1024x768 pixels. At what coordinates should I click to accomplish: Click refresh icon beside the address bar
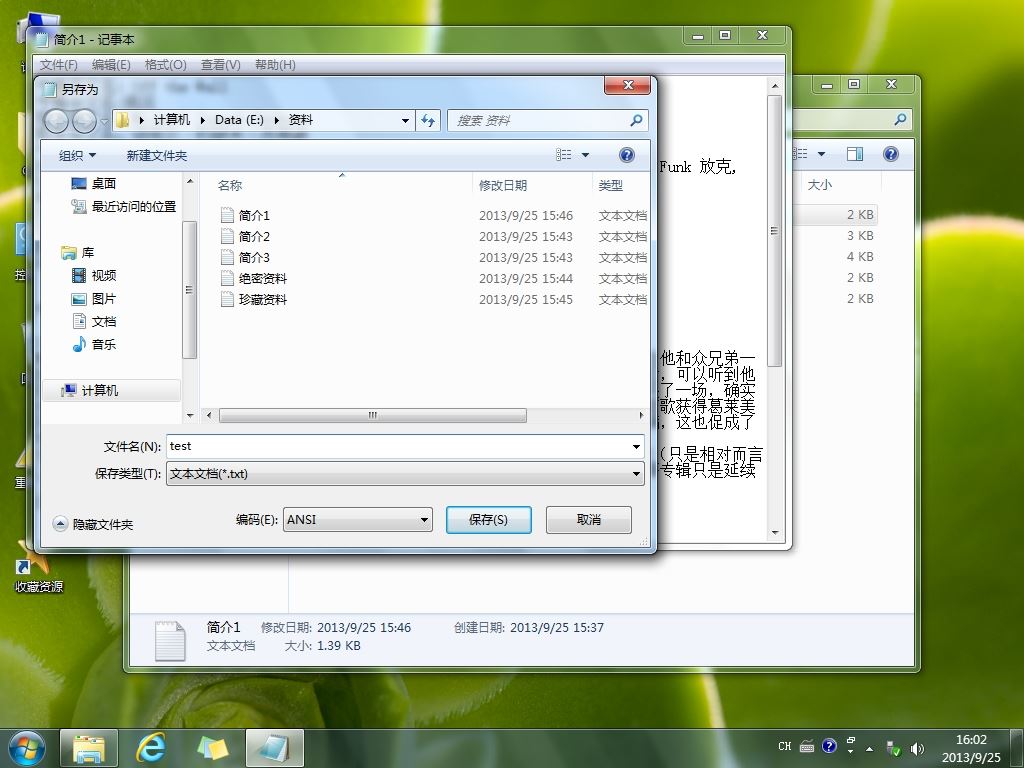tap(428, 120)
